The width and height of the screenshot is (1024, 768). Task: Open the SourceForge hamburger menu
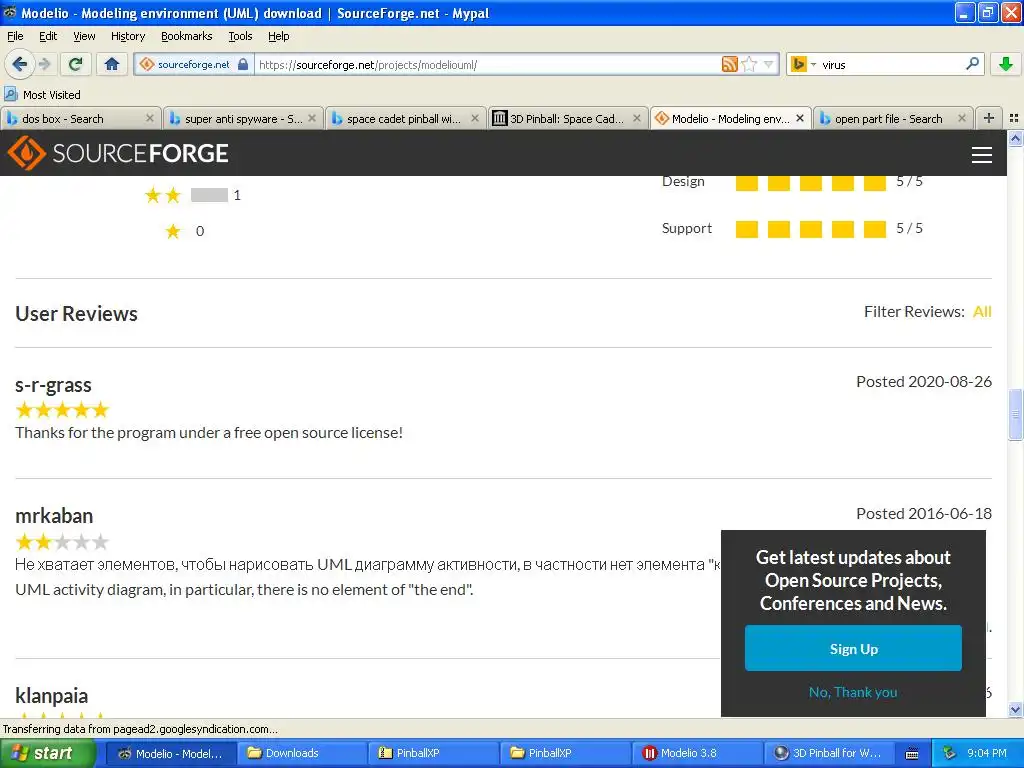pos(982,155)
